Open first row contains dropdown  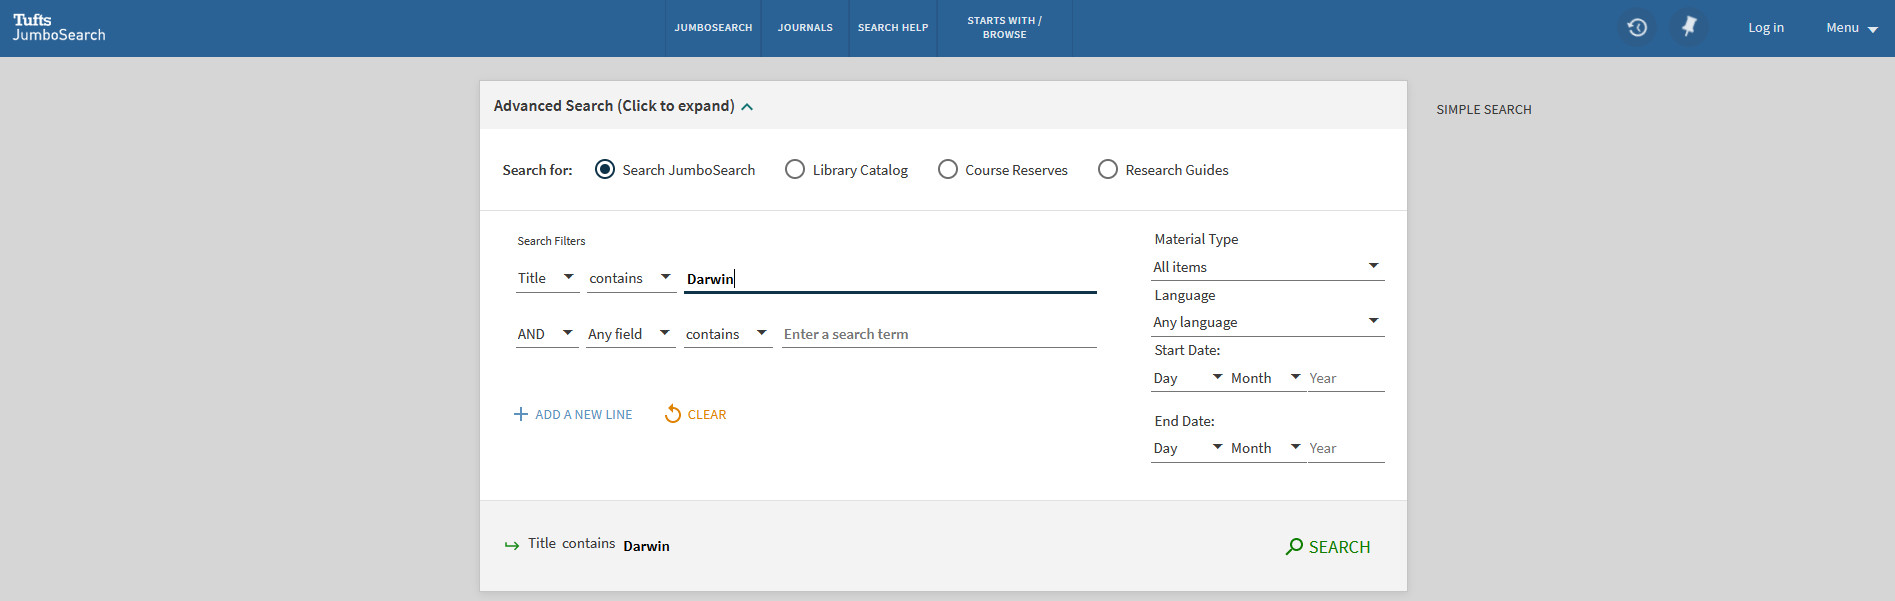631,278
